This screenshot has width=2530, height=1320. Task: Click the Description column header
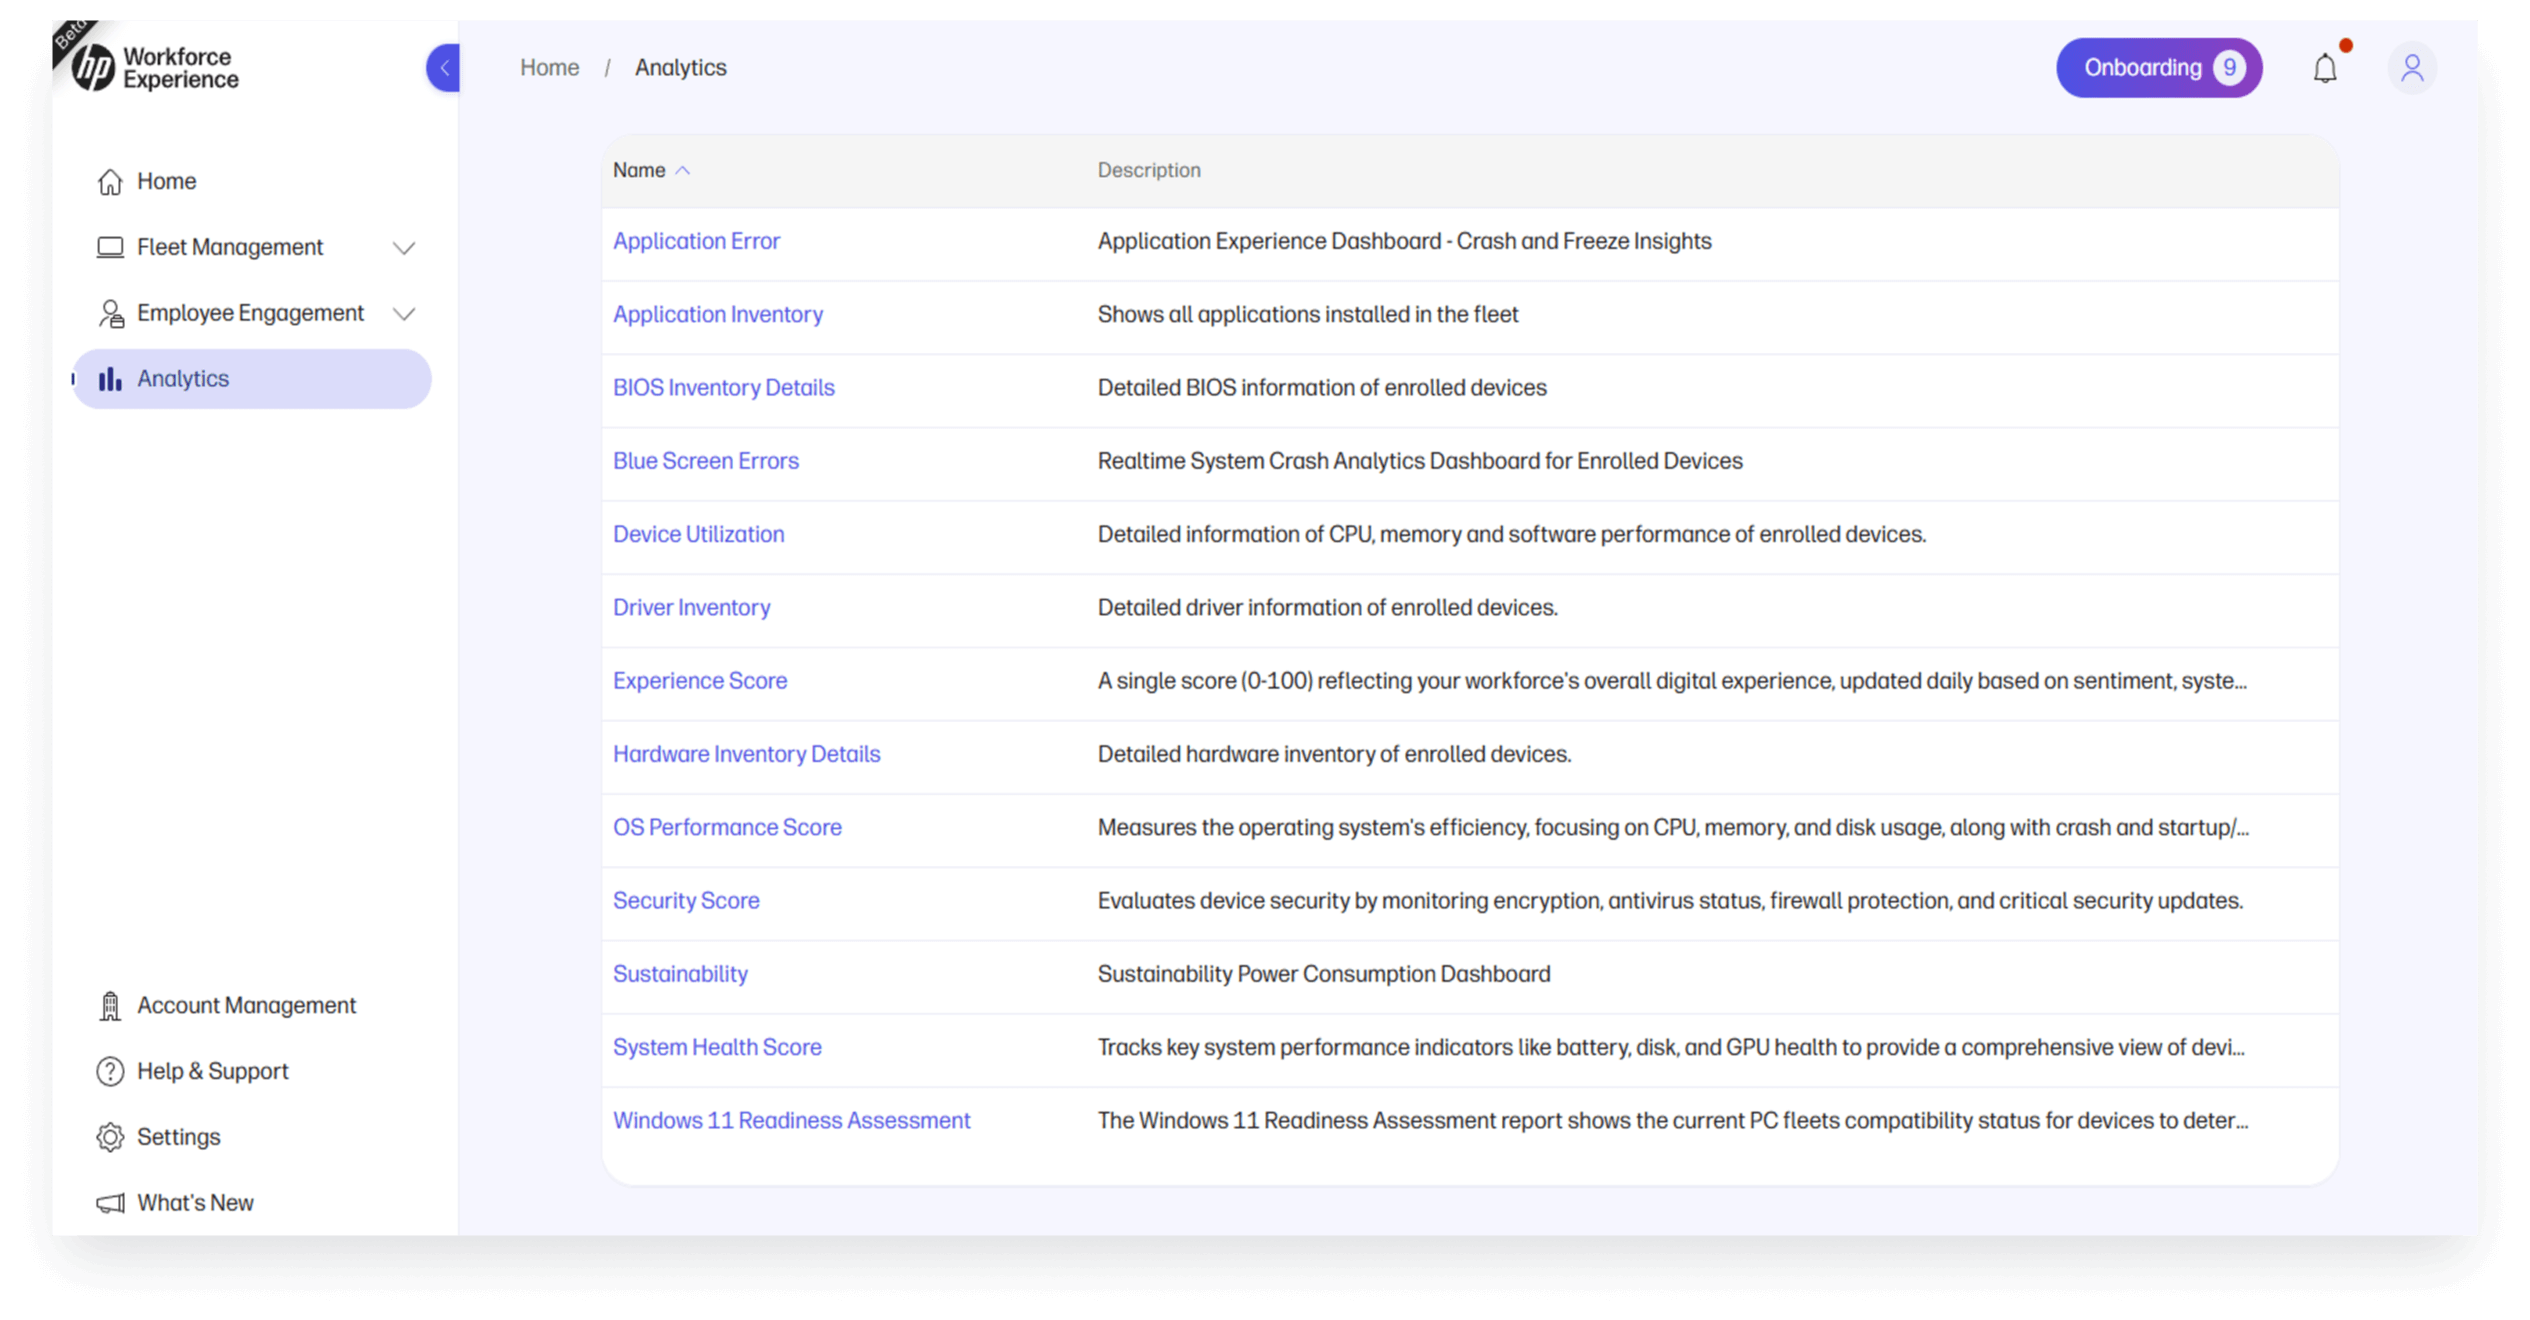1149,171
